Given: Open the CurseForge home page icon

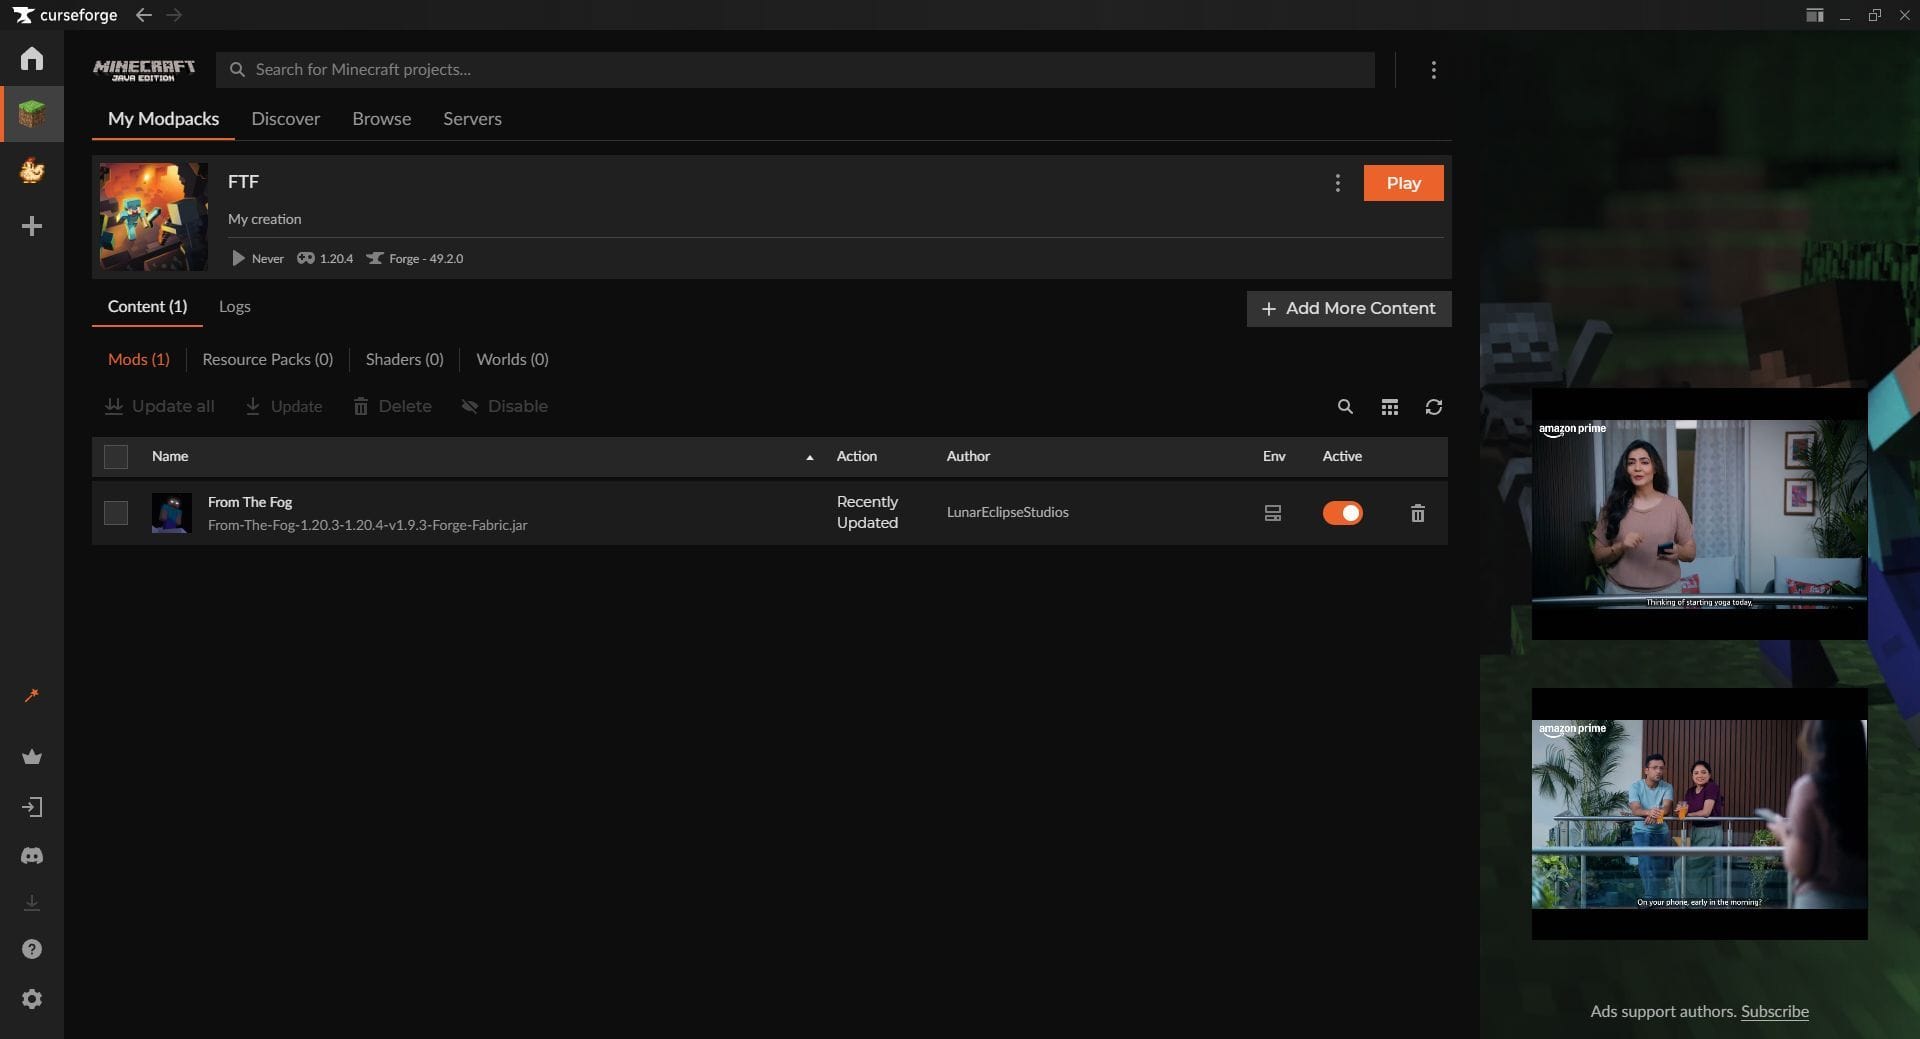Looking at the screenshot, I should (x=32, y=59).
